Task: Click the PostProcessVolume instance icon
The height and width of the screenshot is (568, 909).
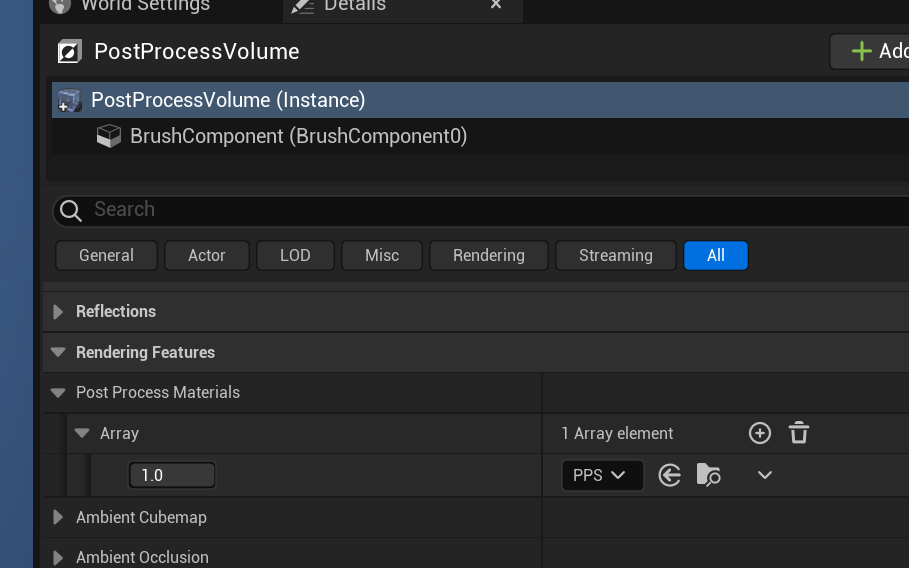Action: click(x=69, y=100)
